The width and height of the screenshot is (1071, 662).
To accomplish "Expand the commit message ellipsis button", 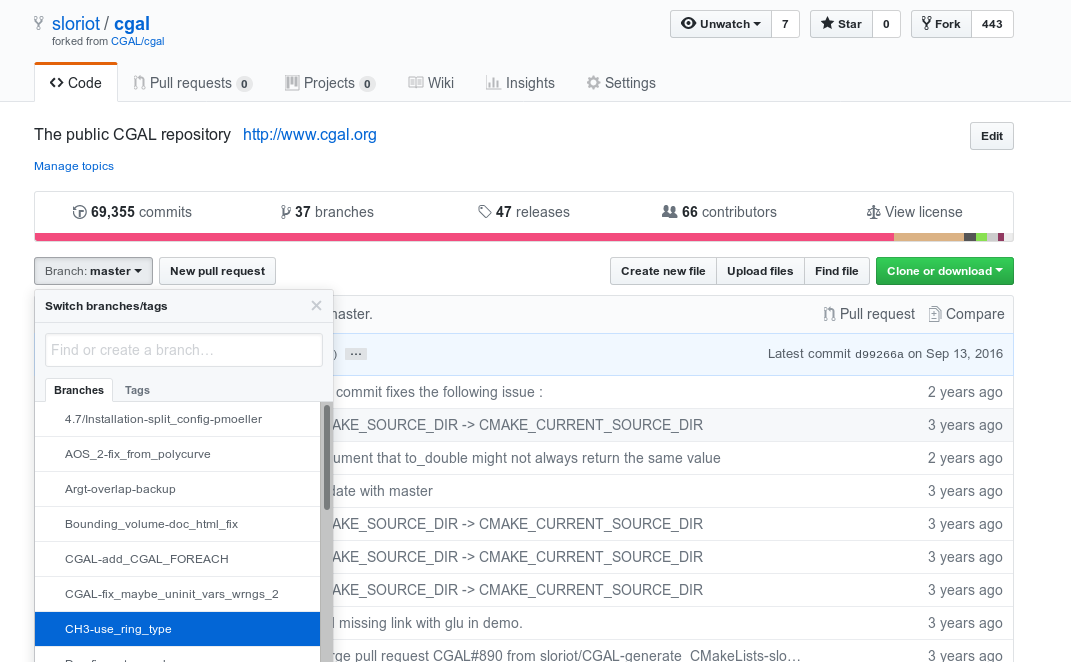I will (356, 354).
